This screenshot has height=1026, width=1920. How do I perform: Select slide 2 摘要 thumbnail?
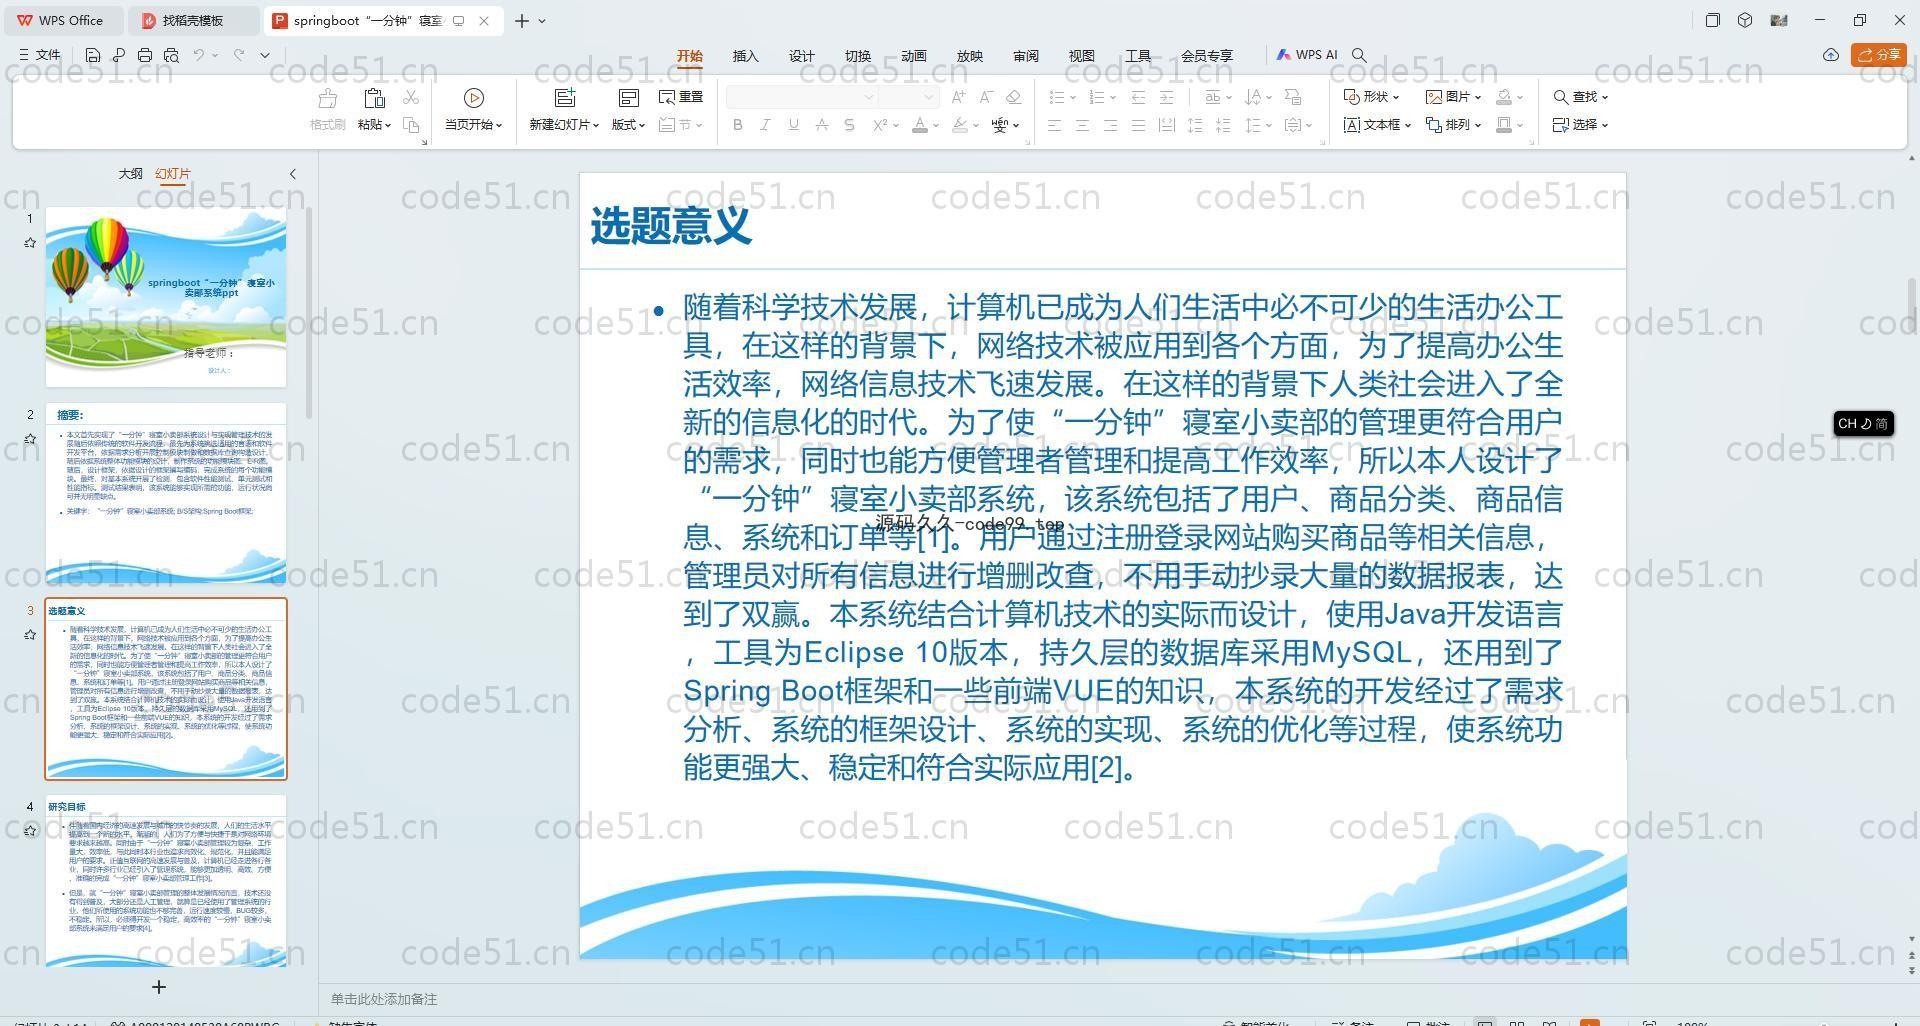coord(166,493)
